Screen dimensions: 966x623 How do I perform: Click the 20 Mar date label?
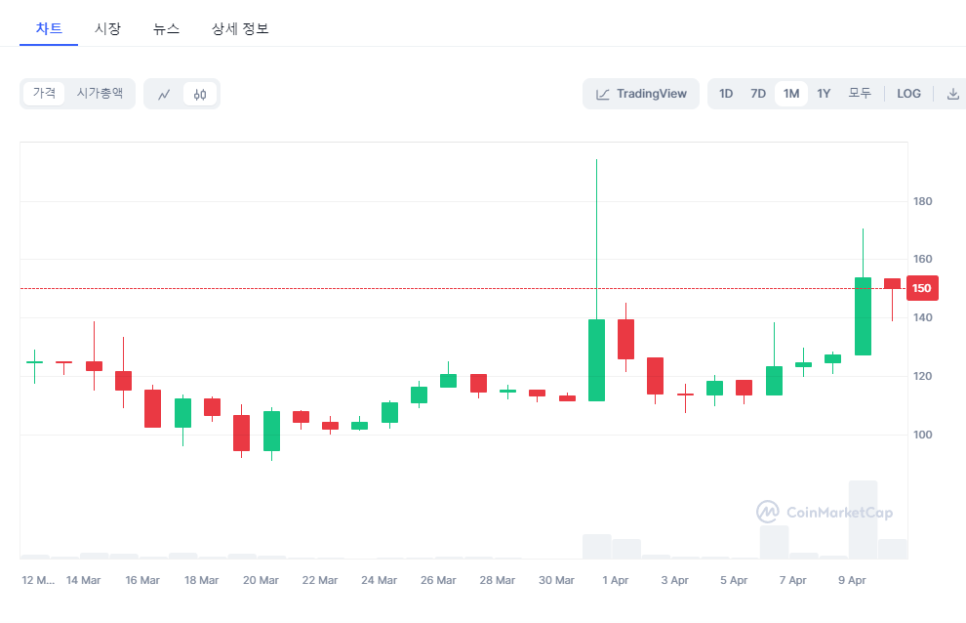pos(261,580)
